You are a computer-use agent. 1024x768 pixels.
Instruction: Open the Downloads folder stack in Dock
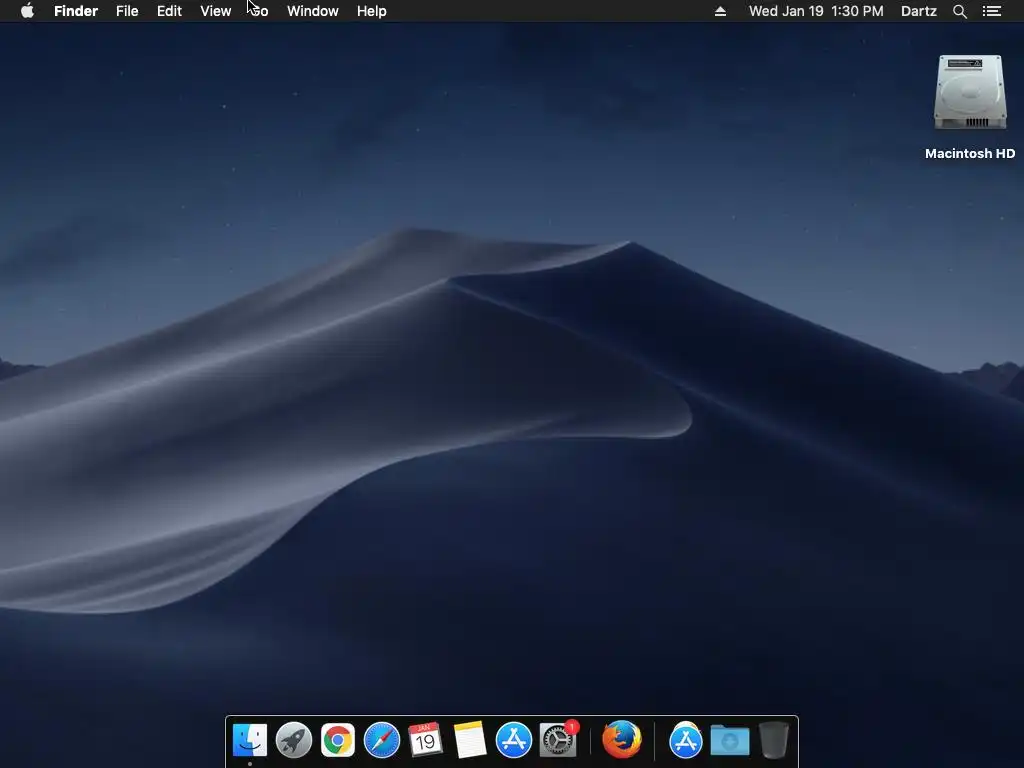coord(729,740)
